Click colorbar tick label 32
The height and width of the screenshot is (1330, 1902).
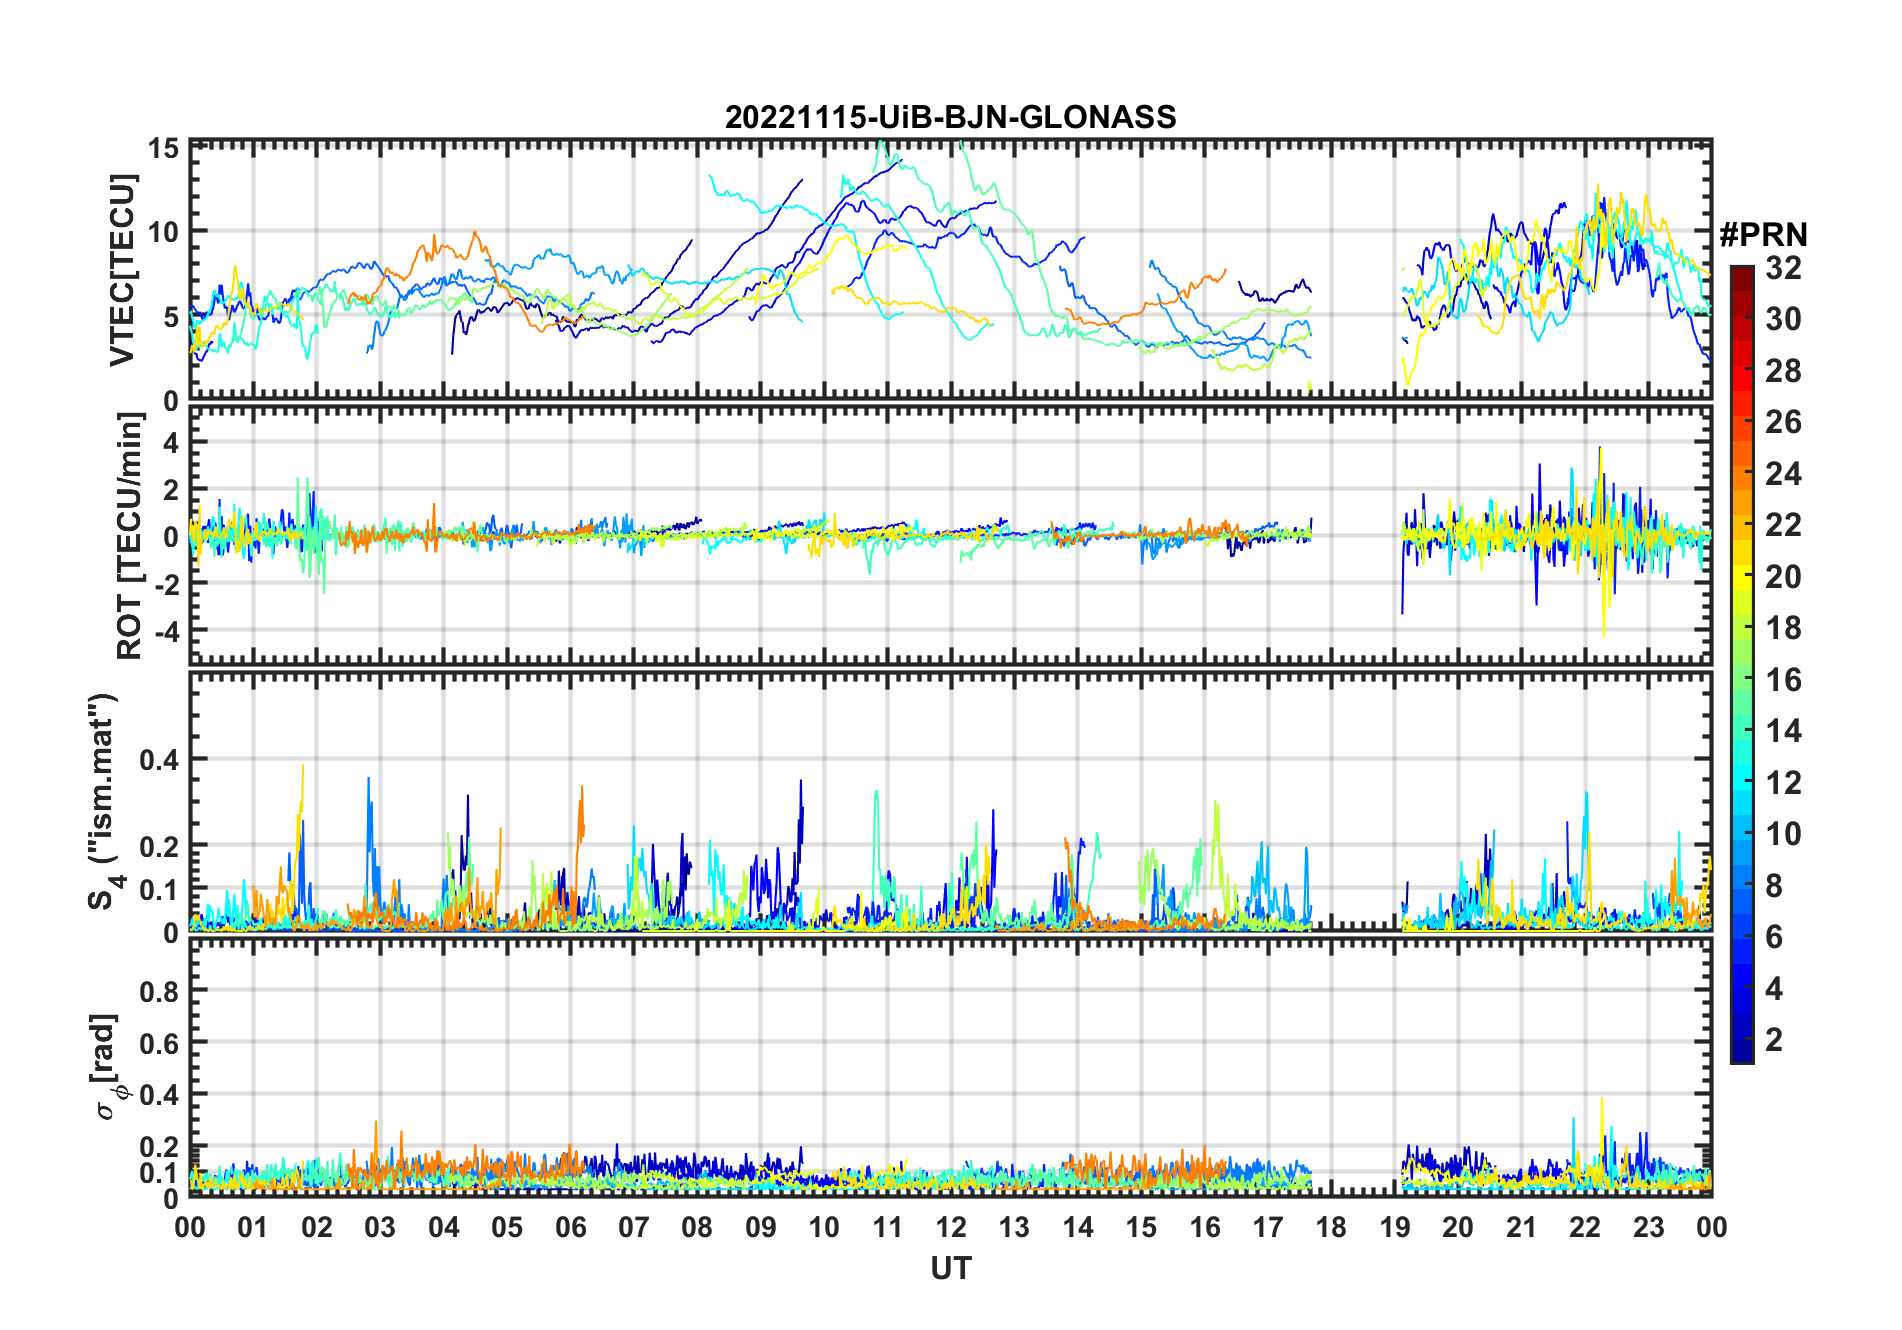pos(1783,267)
